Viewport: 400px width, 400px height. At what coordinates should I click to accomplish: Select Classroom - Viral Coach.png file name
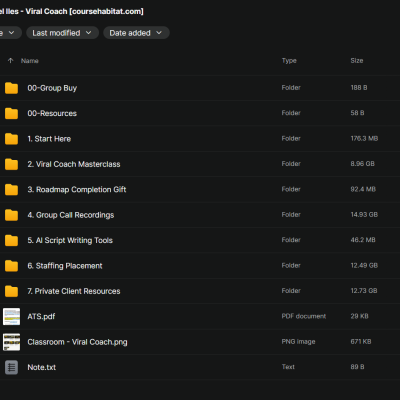click(x=77, y=342)
